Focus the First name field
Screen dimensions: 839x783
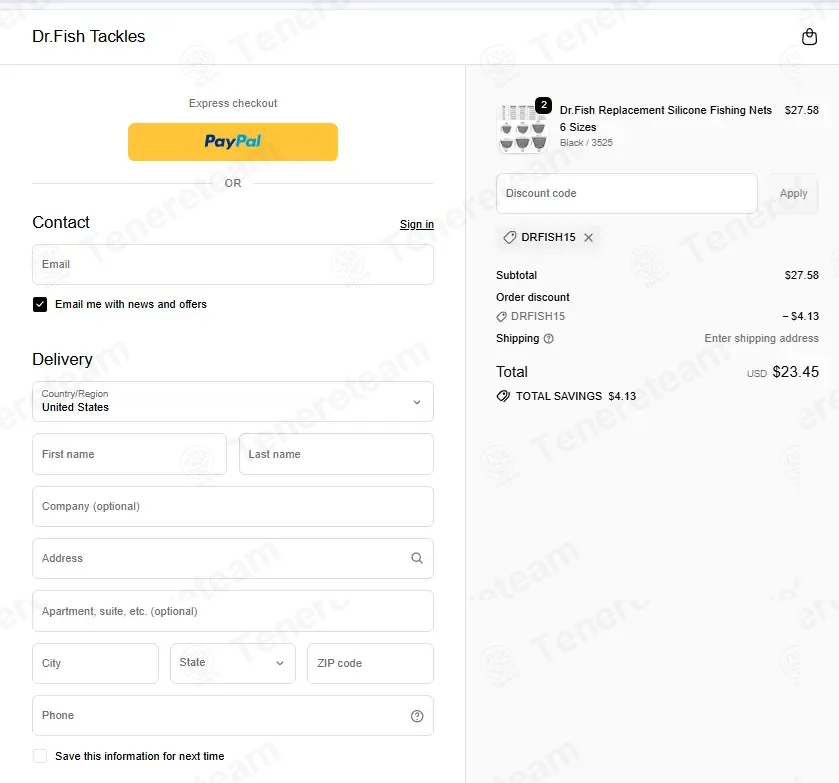pyautogui.click(x=129, y=454)
